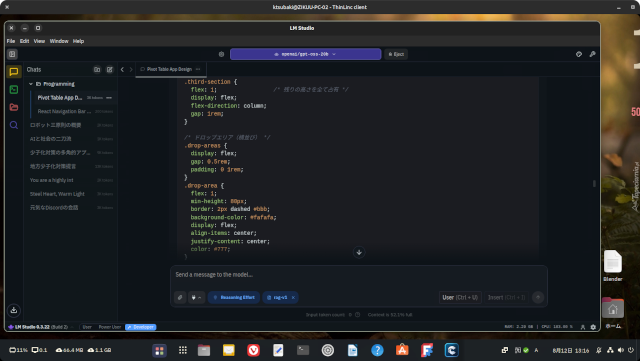Open the wrench settings icon at top right
The height and width of the screenshot is (361, 640).
coord(592,54)
